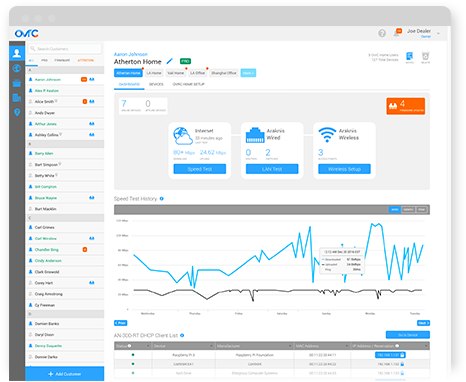This screenshot has height=382, width=466.
Task: Click the delete trash icon
Action: [x=425, y=56]
